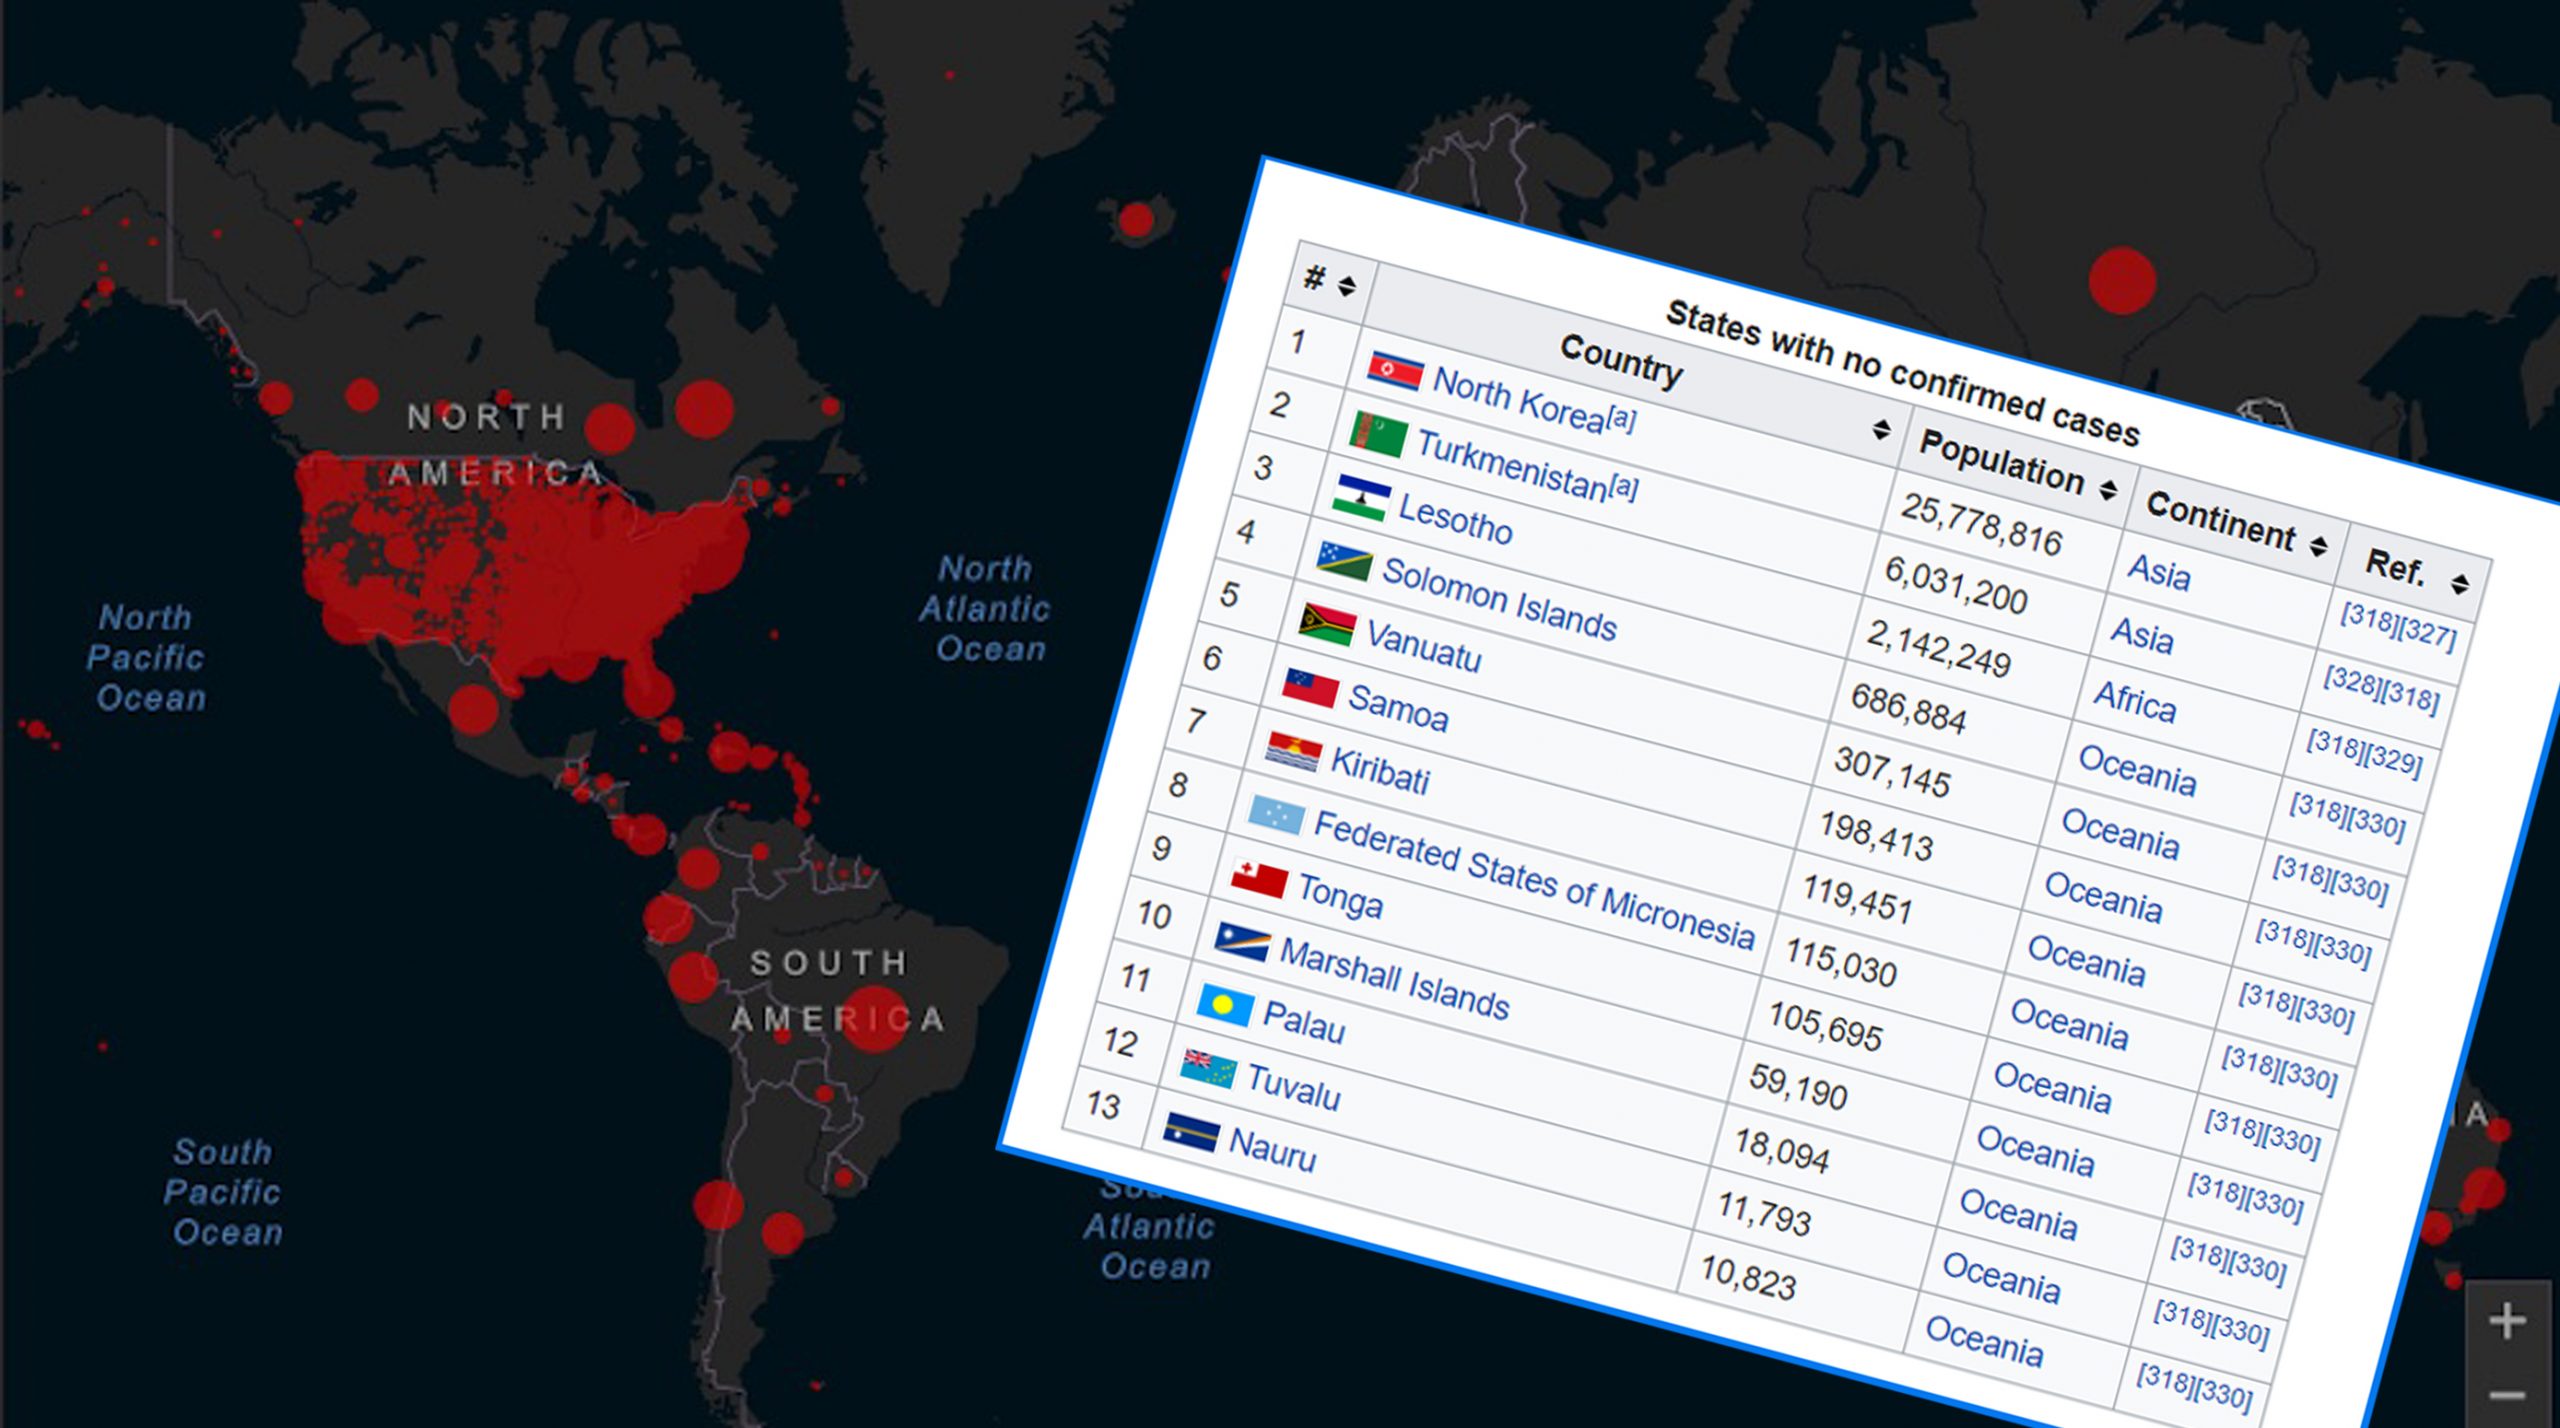Click the Samoa flag icon
Image resolution: width=2560 pixels, height=1428 pixels.
point(1311,688)
